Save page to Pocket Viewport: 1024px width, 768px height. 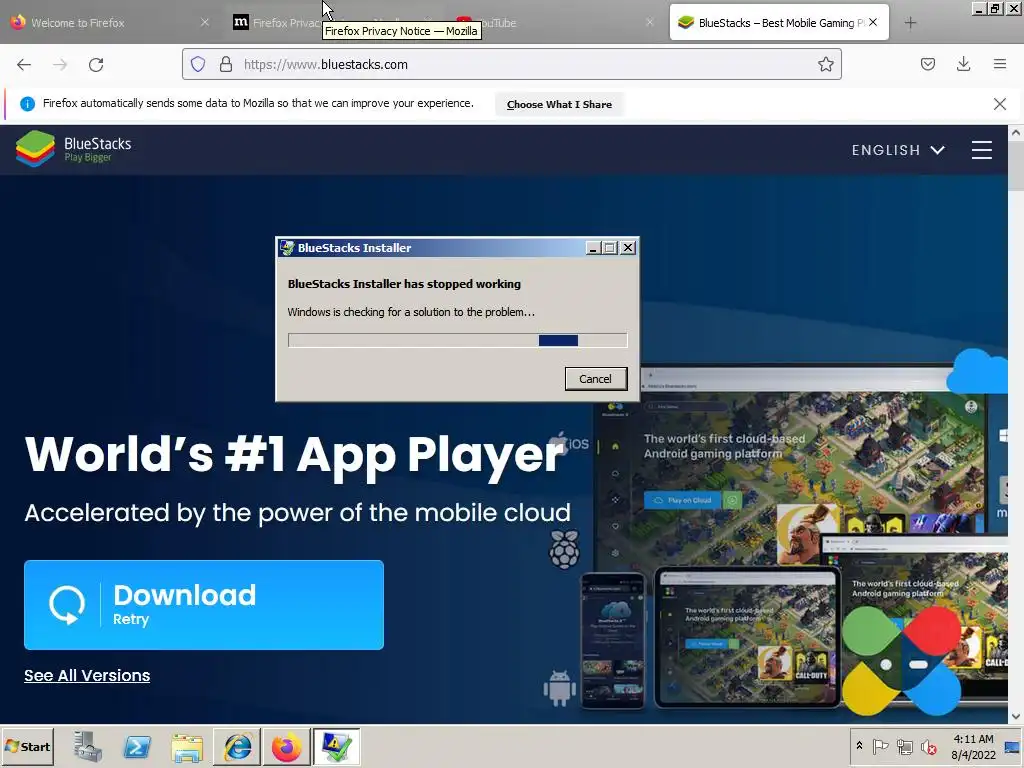tap(927, 64)
